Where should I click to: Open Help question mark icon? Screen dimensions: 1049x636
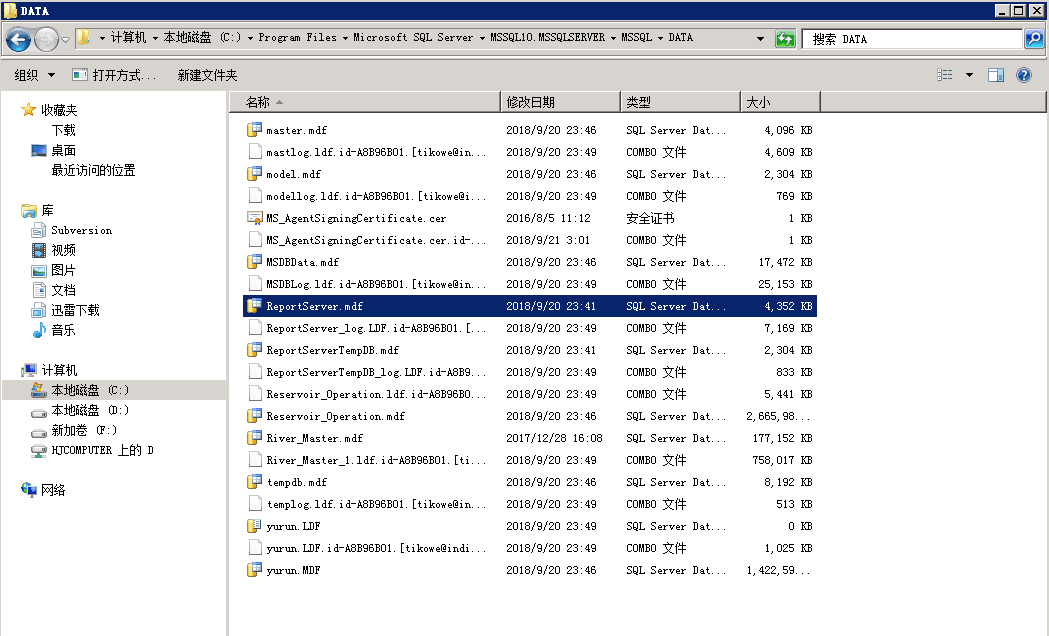[1024, 75]
